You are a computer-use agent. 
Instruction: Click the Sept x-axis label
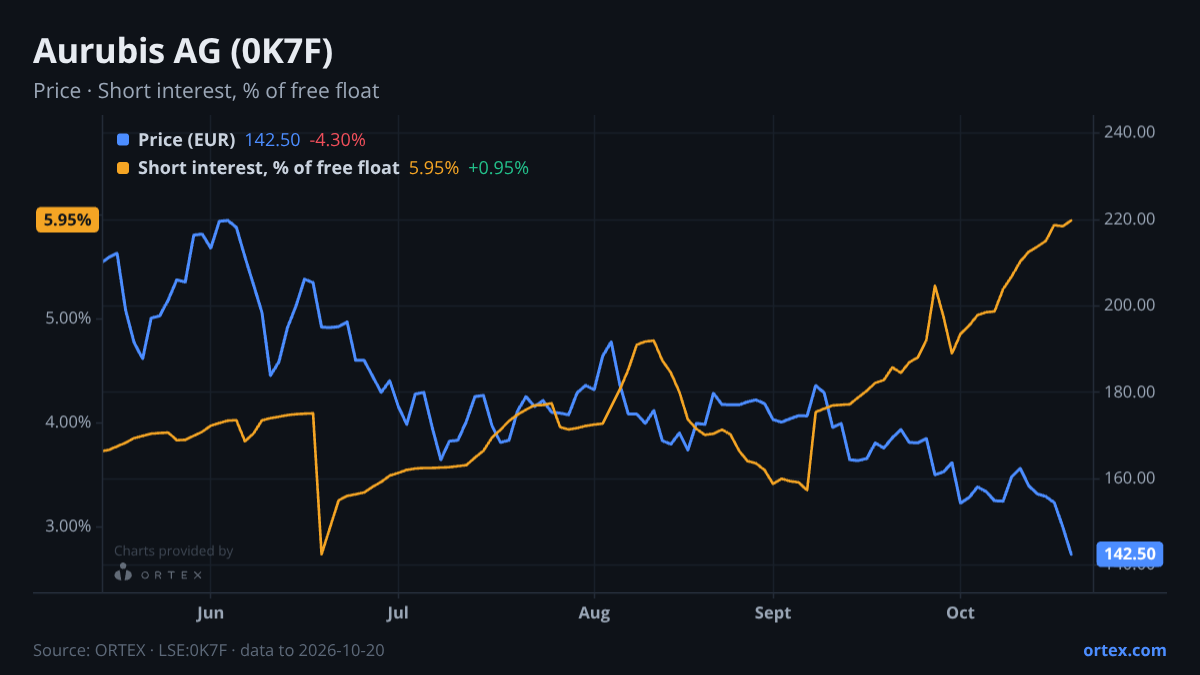(x=773, y=612)
